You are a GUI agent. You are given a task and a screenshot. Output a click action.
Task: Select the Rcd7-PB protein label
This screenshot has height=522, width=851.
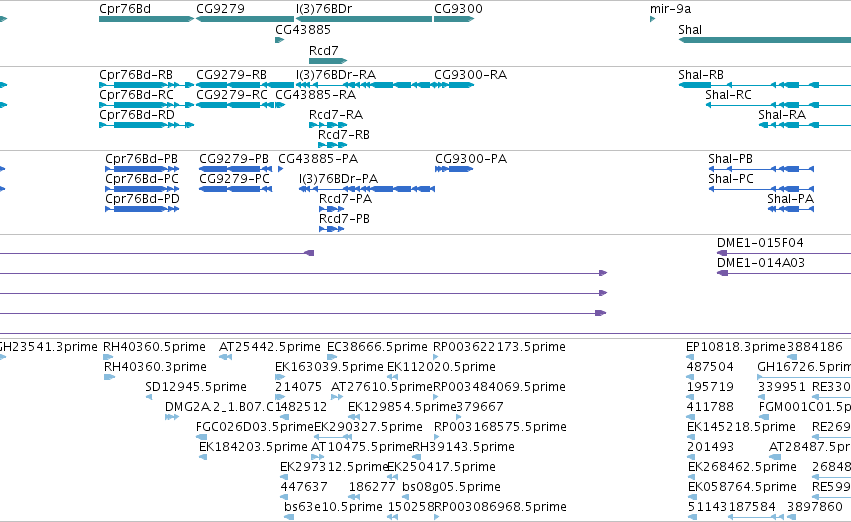344,219
